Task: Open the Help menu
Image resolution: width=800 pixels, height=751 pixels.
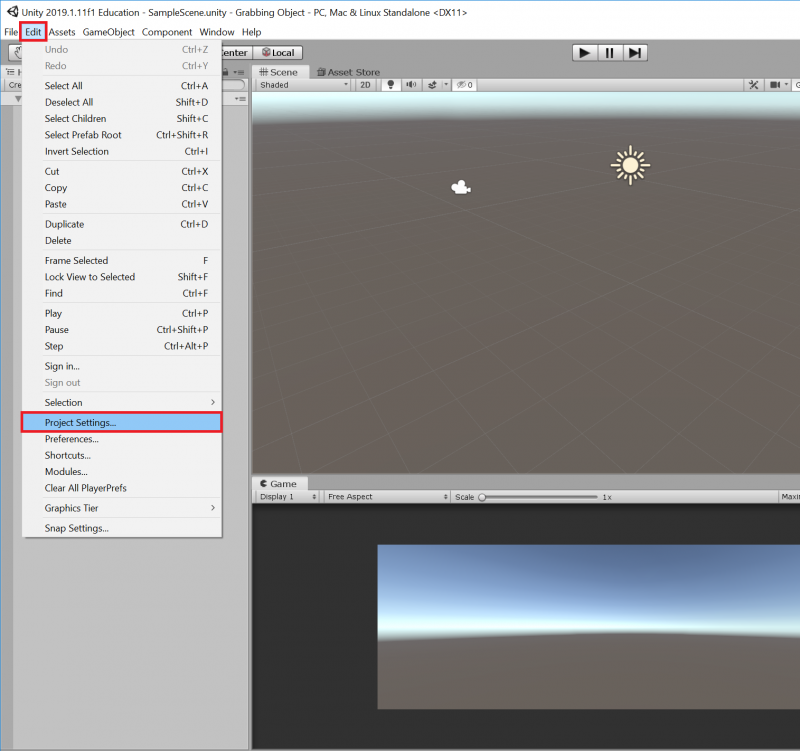Action: [x=252, y=32]
